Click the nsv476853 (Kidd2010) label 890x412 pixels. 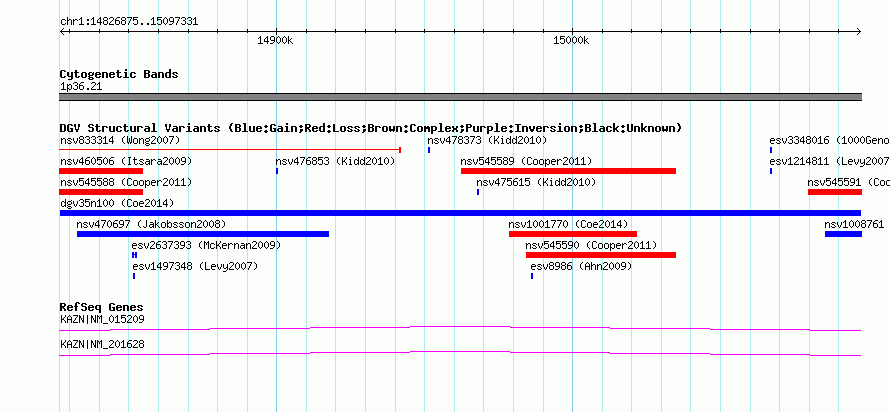click(335, 162)
